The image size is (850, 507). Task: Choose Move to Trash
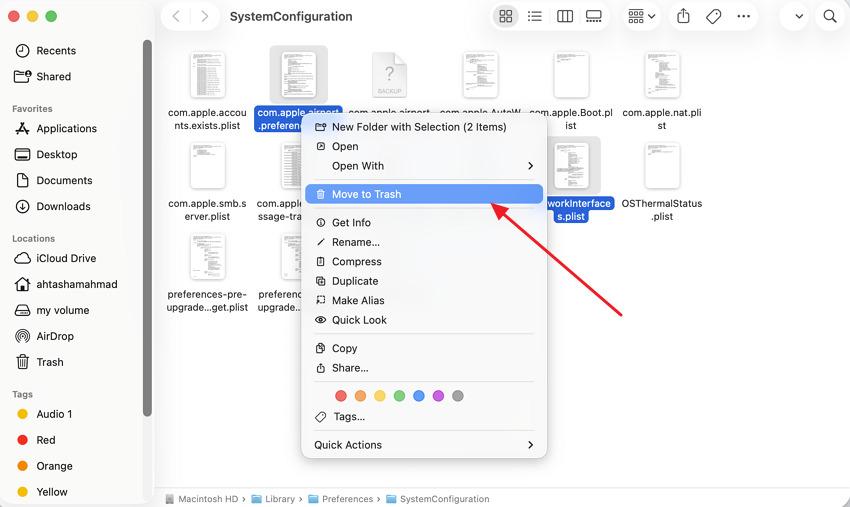point(424,194)
